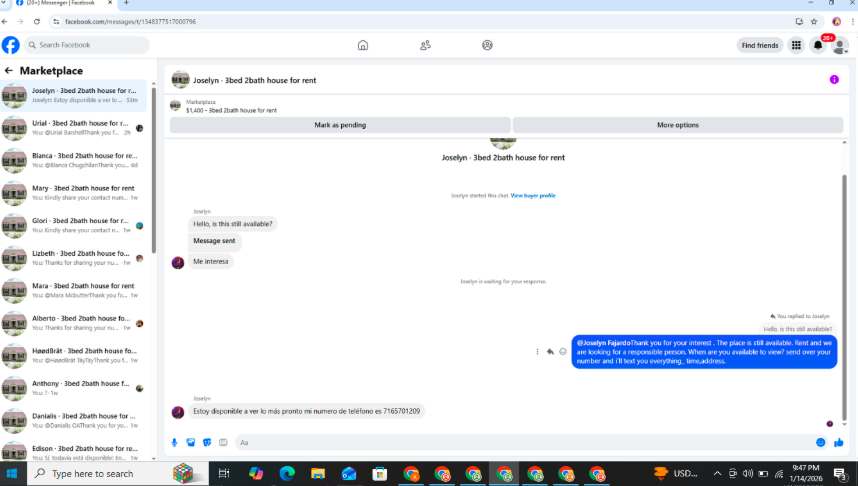This screenshot has height=486, width=858.
Task: Open the volume control in system tray
Action: pos(748,473)
